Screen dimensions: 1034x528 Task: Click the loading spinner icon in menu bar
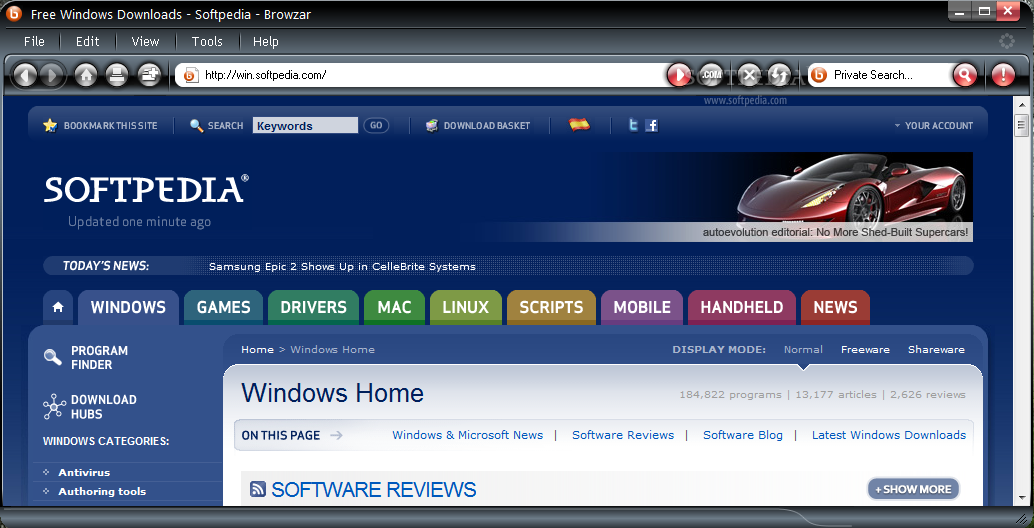coord(1006,41)
